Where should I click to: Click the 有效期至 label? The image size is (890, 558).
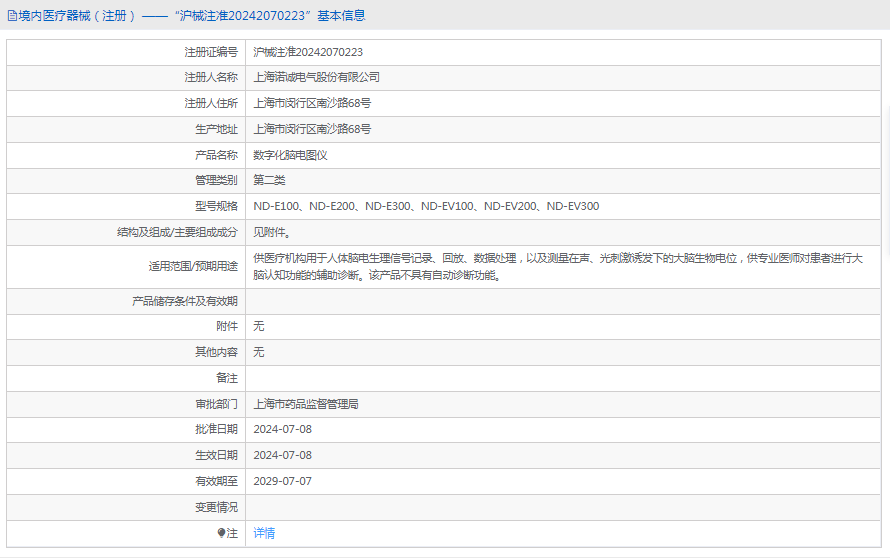(216, 481)
